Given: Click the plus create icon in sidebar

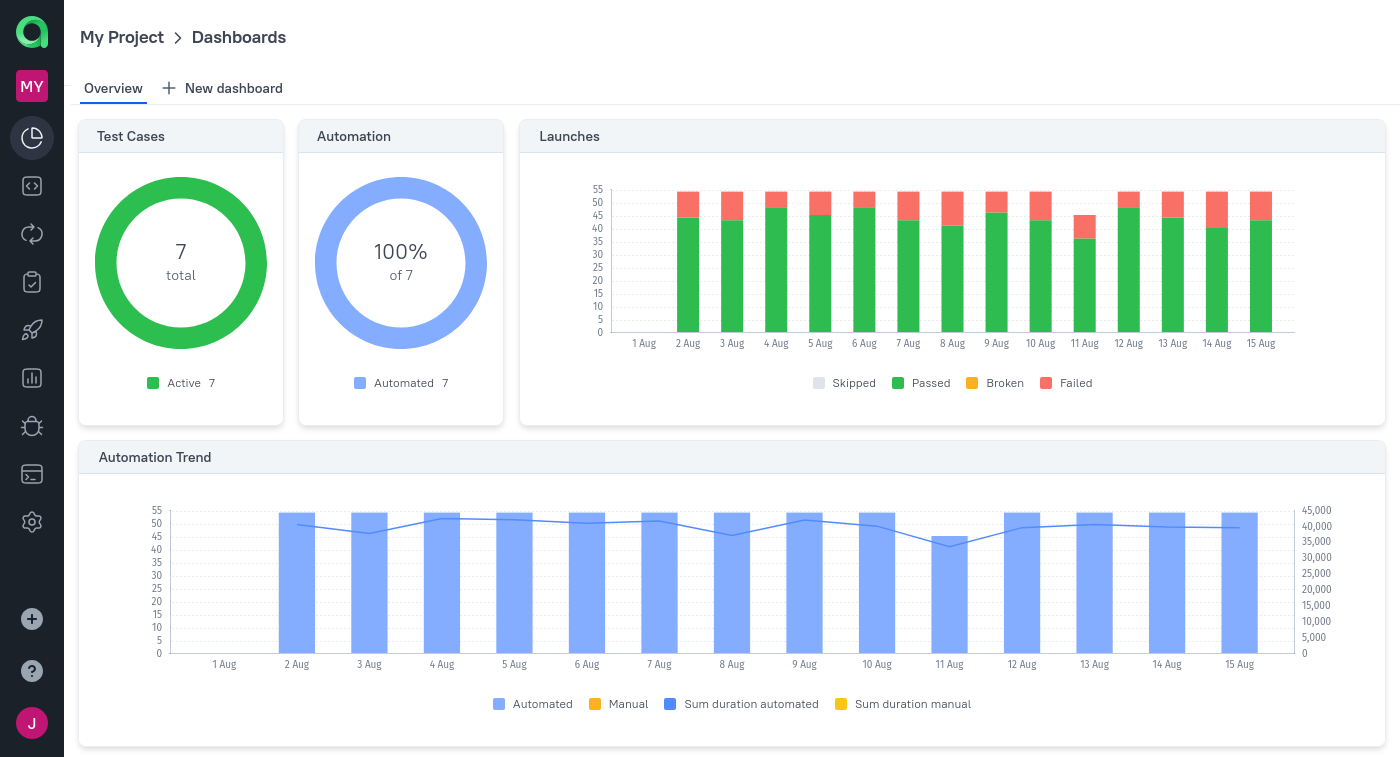Looking at the screenshot, I should coord(32,619).
